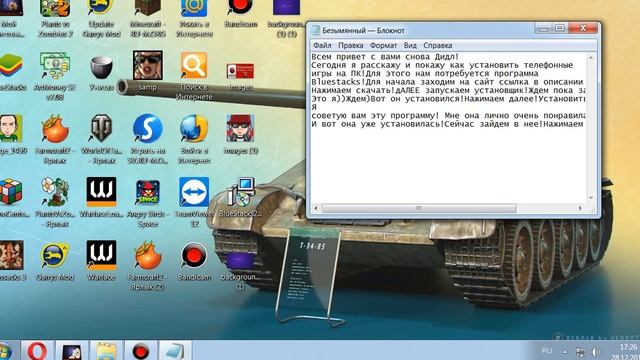Open the Формат menu in Notepad

pyautogui.click(x=383, y=45)
